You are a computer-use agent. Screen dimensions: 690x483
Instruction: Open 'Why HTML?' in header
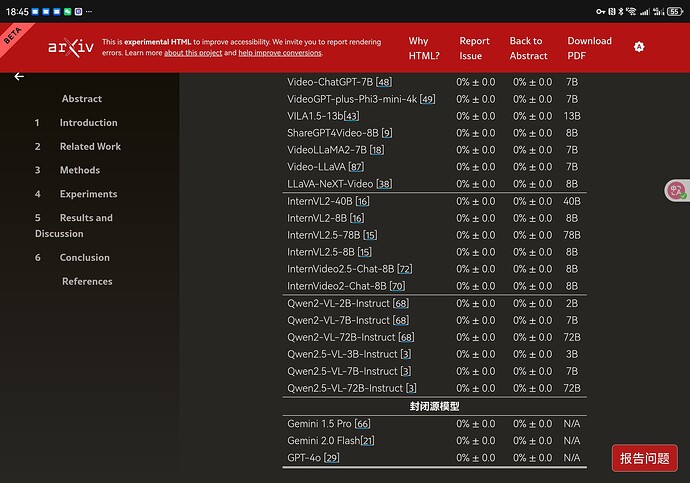click(423, 48)
